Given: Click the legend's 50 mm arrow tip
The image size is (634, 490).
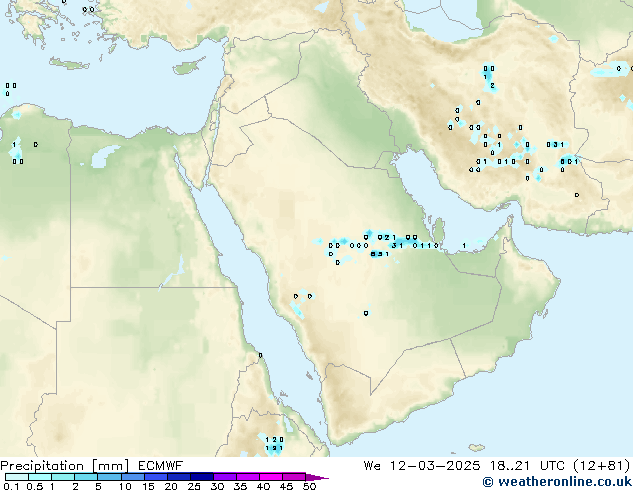Looking at the screenshot, I should coord(317,477).
